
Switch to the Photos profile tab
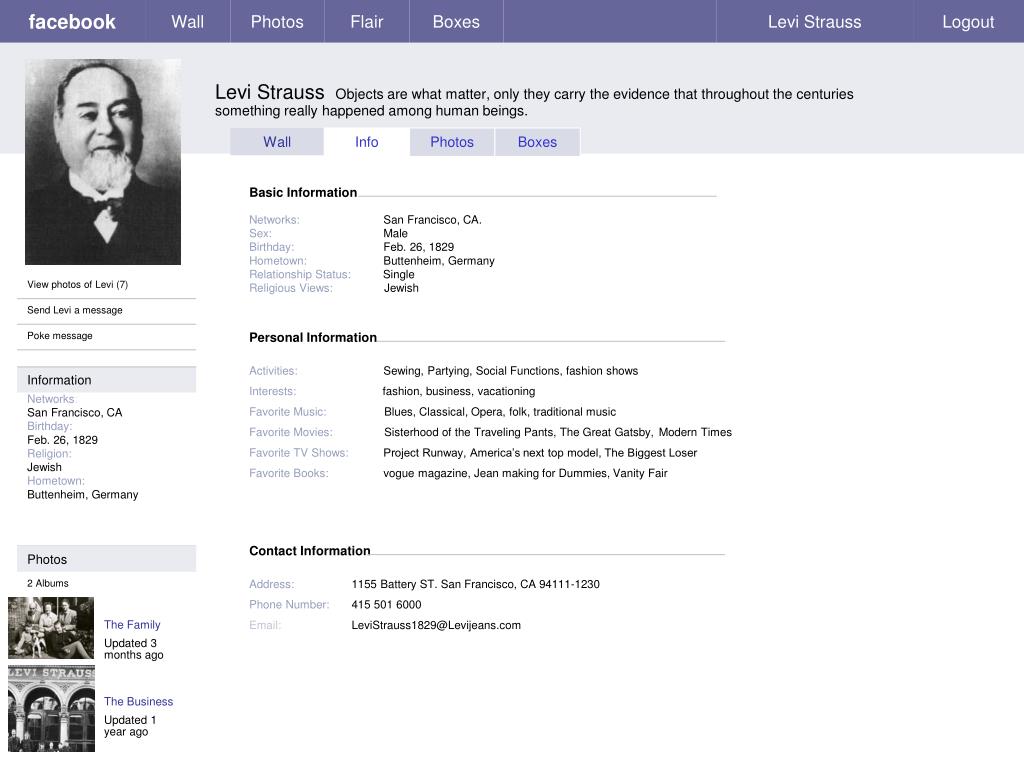point(452,142)
